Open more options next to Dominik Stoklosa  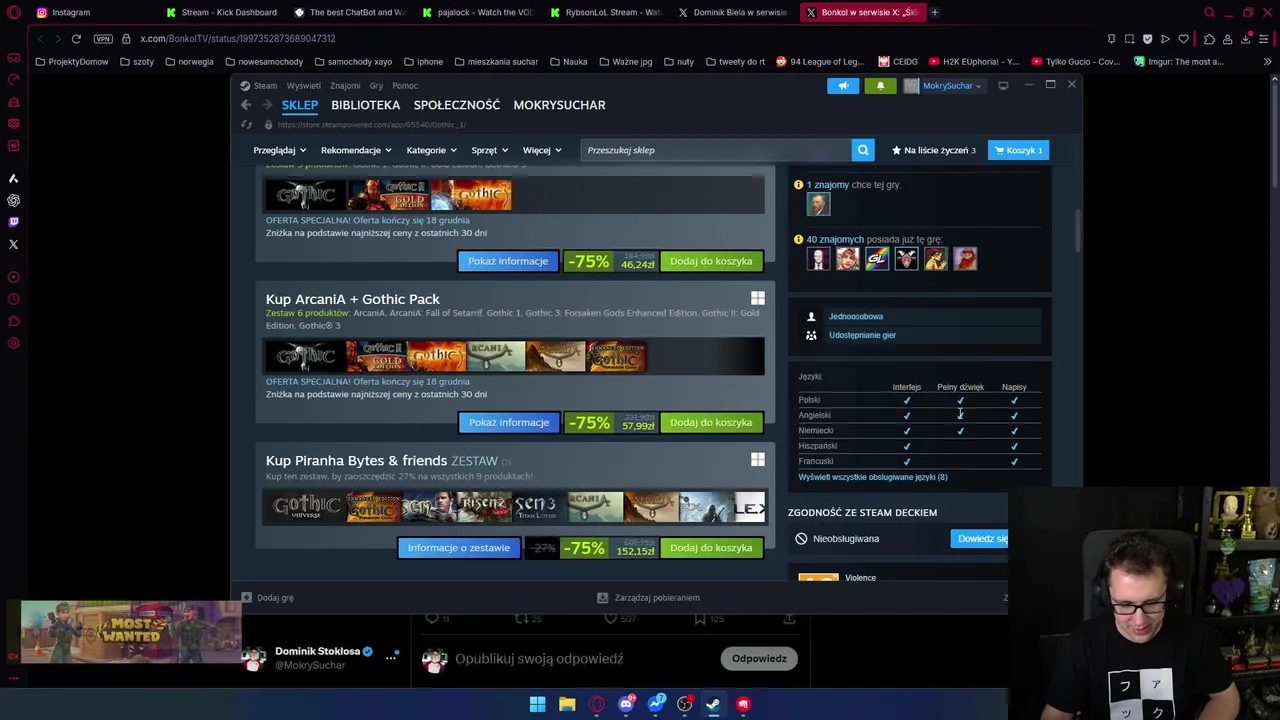(391, 658)
